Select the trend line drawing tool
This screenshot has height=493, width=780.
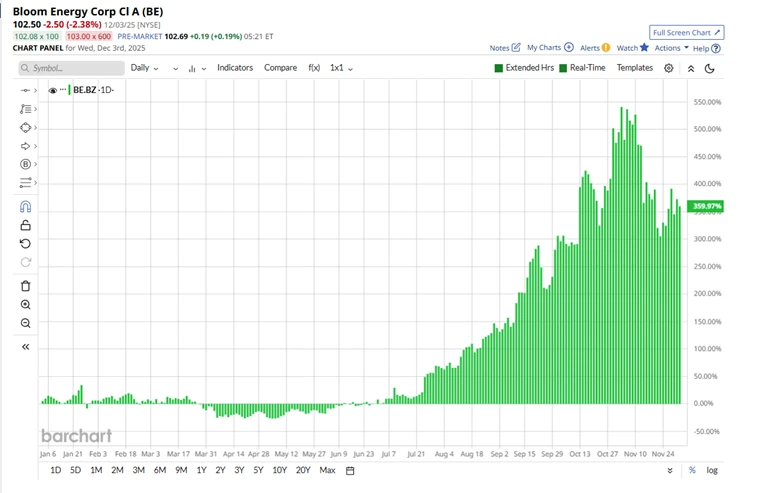(x=25, y=91)
